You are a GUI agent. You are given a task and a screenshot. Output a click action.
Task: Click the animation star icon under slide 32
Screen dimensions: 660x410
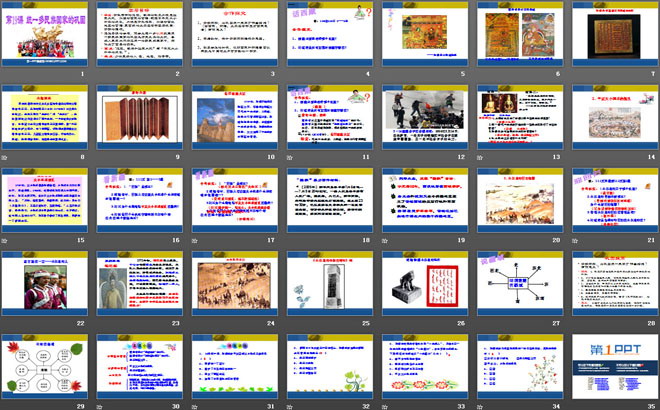click(x=290, y=407)
